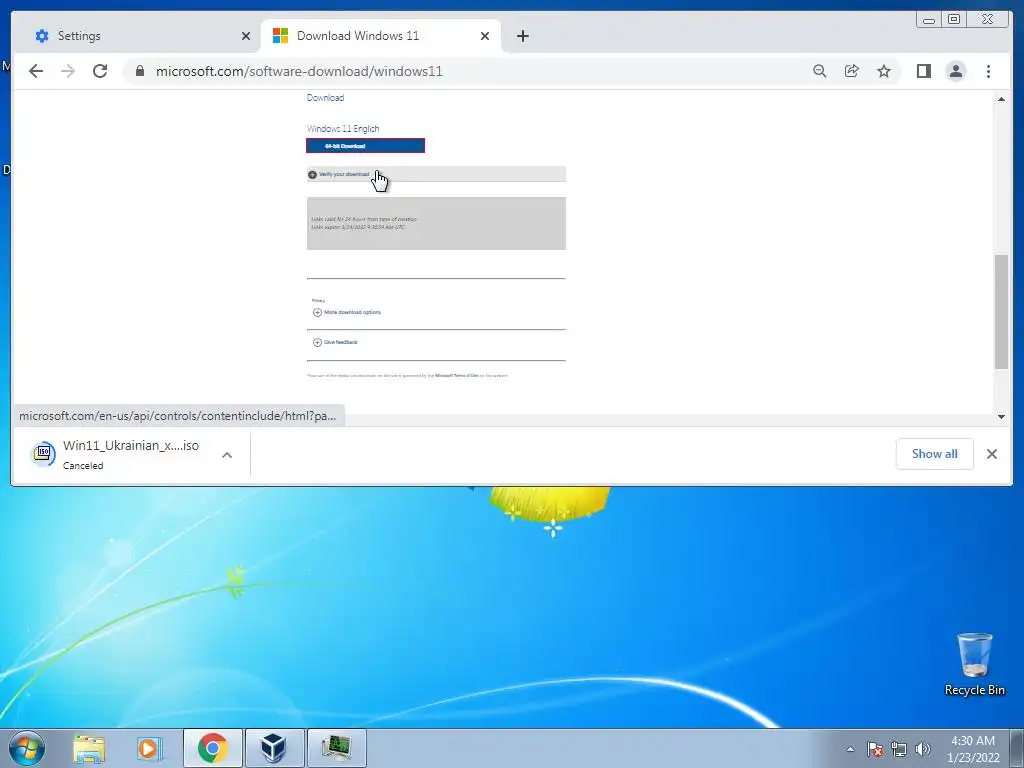Close the downloads bar
Image resolution: width=1024 pixels, height=768 pixels.
[991, 454]
